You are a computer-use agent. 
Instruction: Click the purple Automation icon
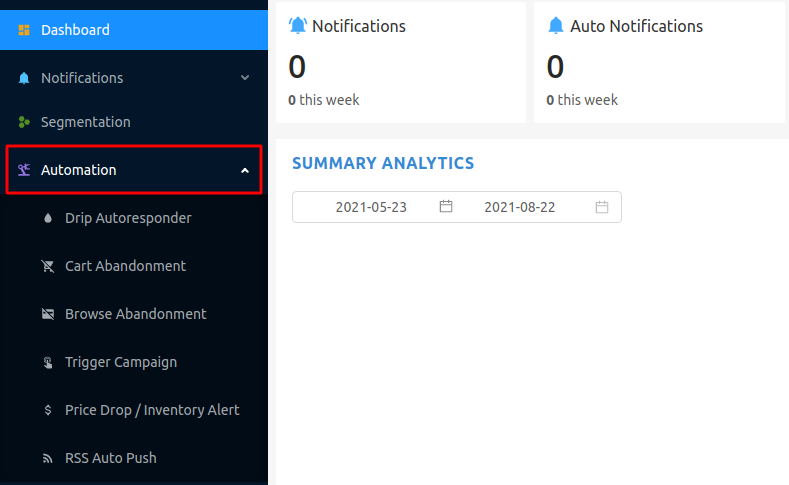(24, 170)
